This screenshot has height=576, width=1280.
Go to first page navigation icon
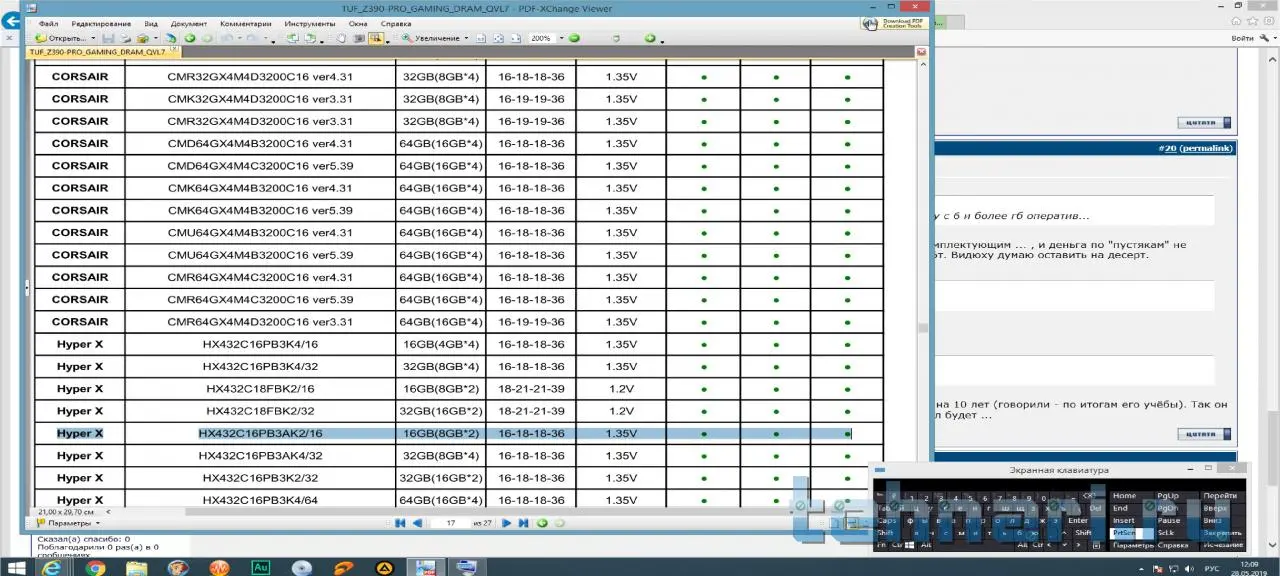tap(400, 523)
